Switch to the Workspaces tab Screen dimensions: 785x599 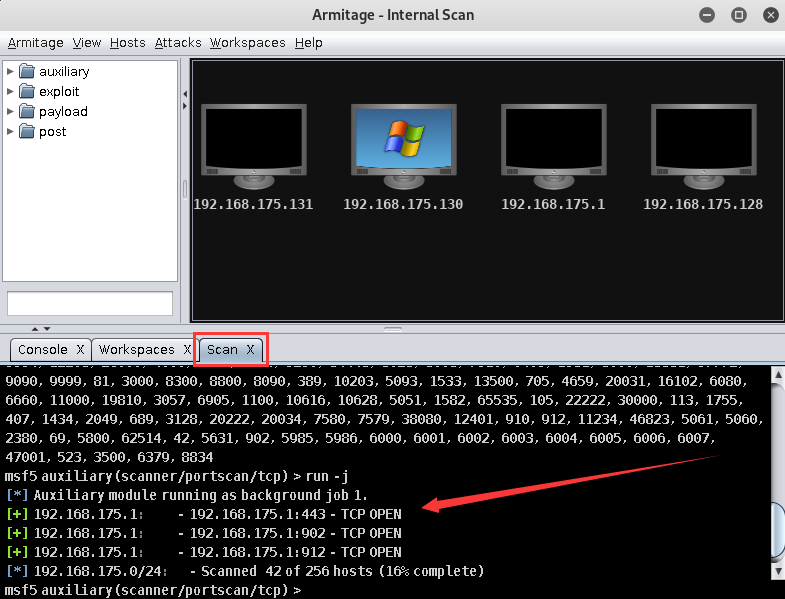(136, 350)
